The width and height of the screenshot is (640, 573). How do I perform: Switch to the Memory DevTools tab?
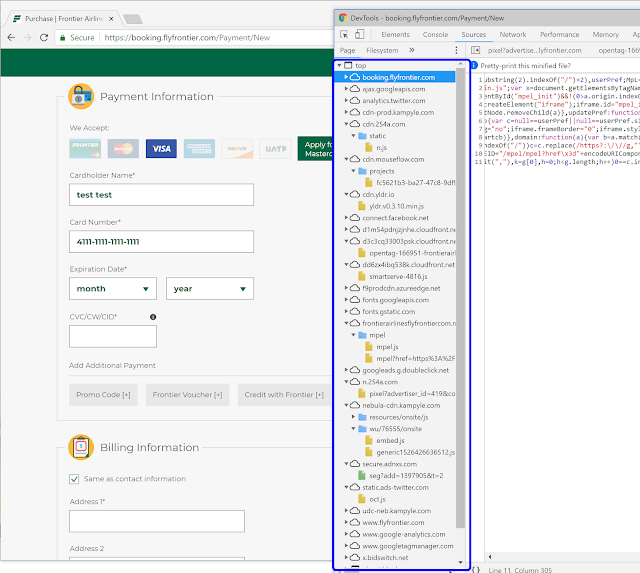click(605, 35)
